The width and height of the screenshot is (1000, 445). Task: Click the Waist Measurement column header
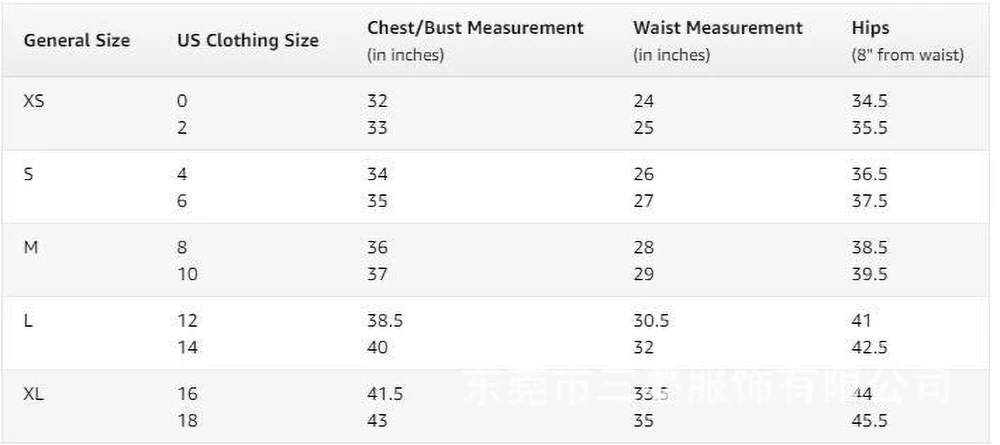point(717,28)
